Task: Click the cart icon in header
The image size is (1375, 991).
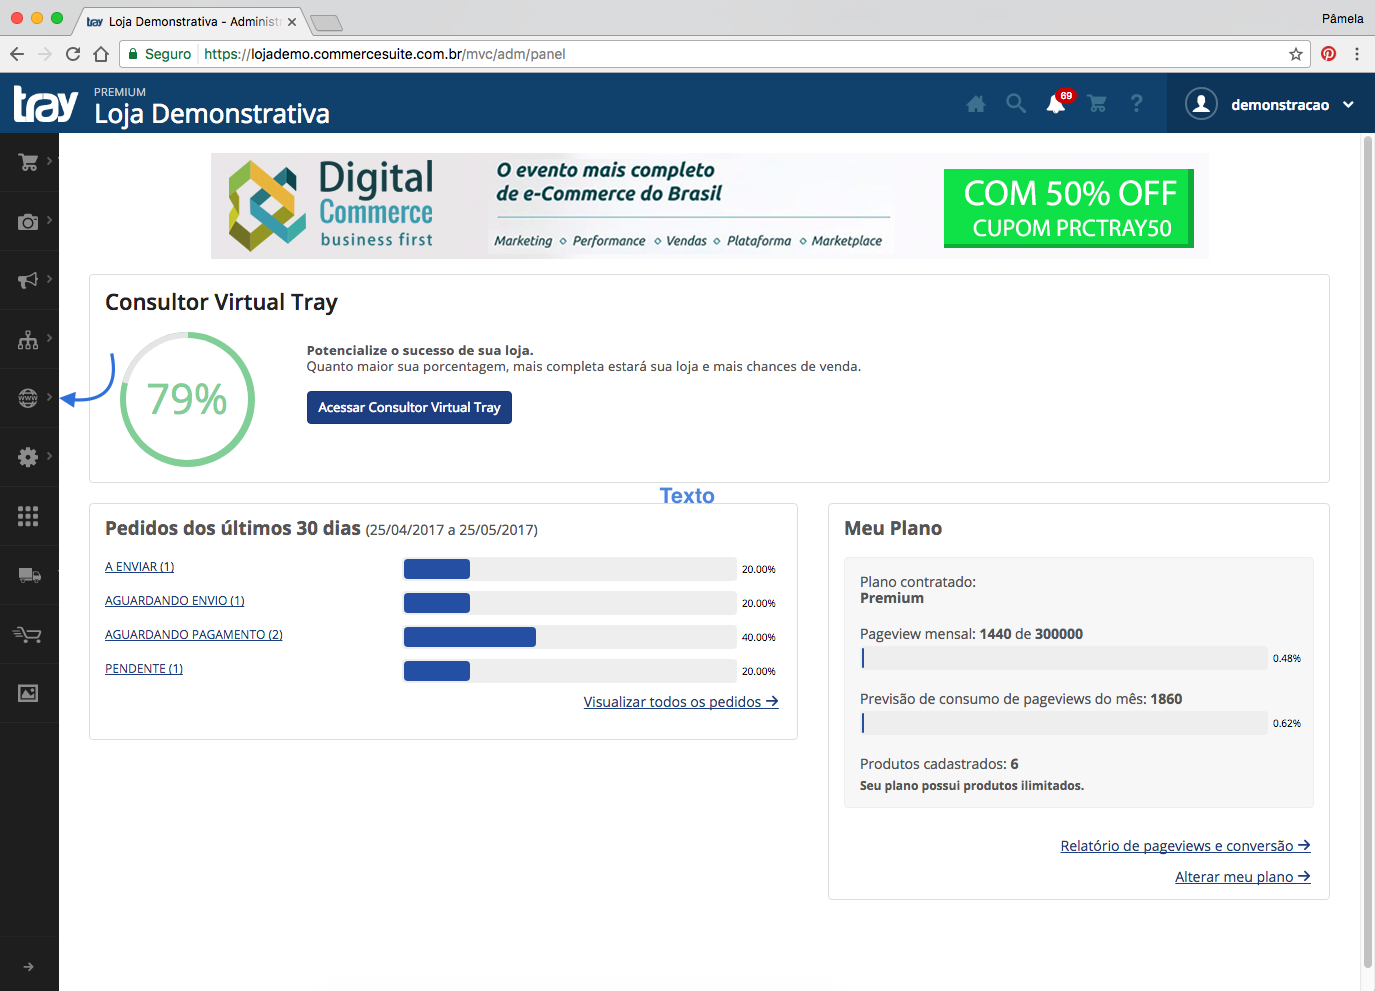Action: 1097,103
